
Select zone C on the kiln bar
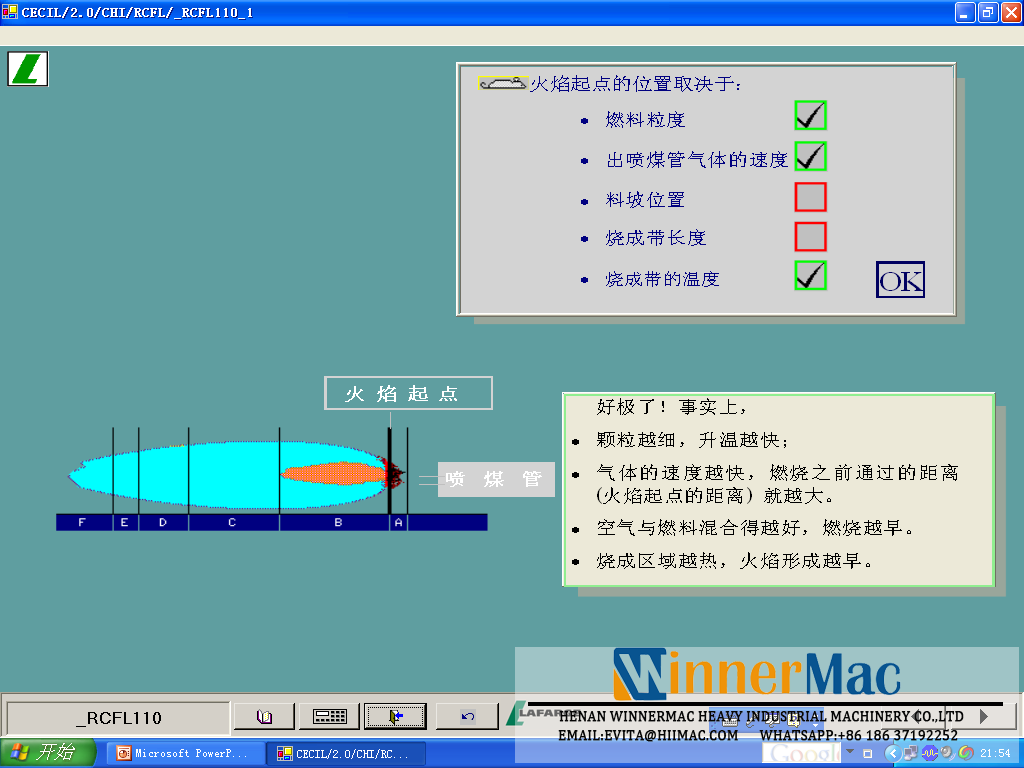tap(233, 522)
